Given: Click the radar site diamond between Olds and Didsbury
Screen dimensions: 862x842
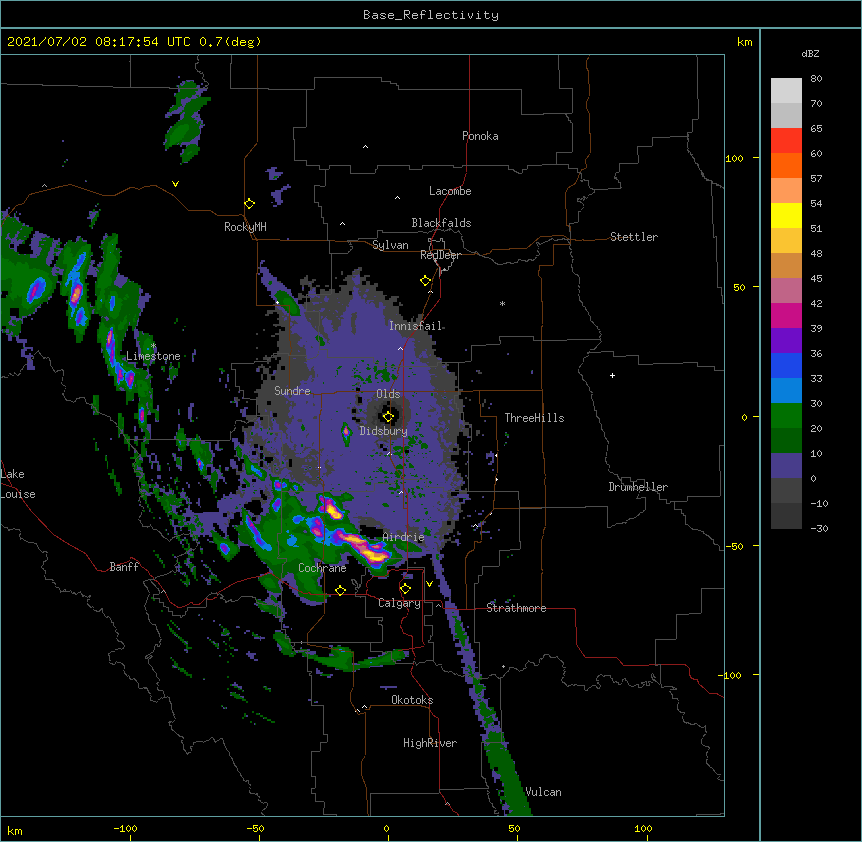Looking at the screenshot, I should [x=388, y=417].
